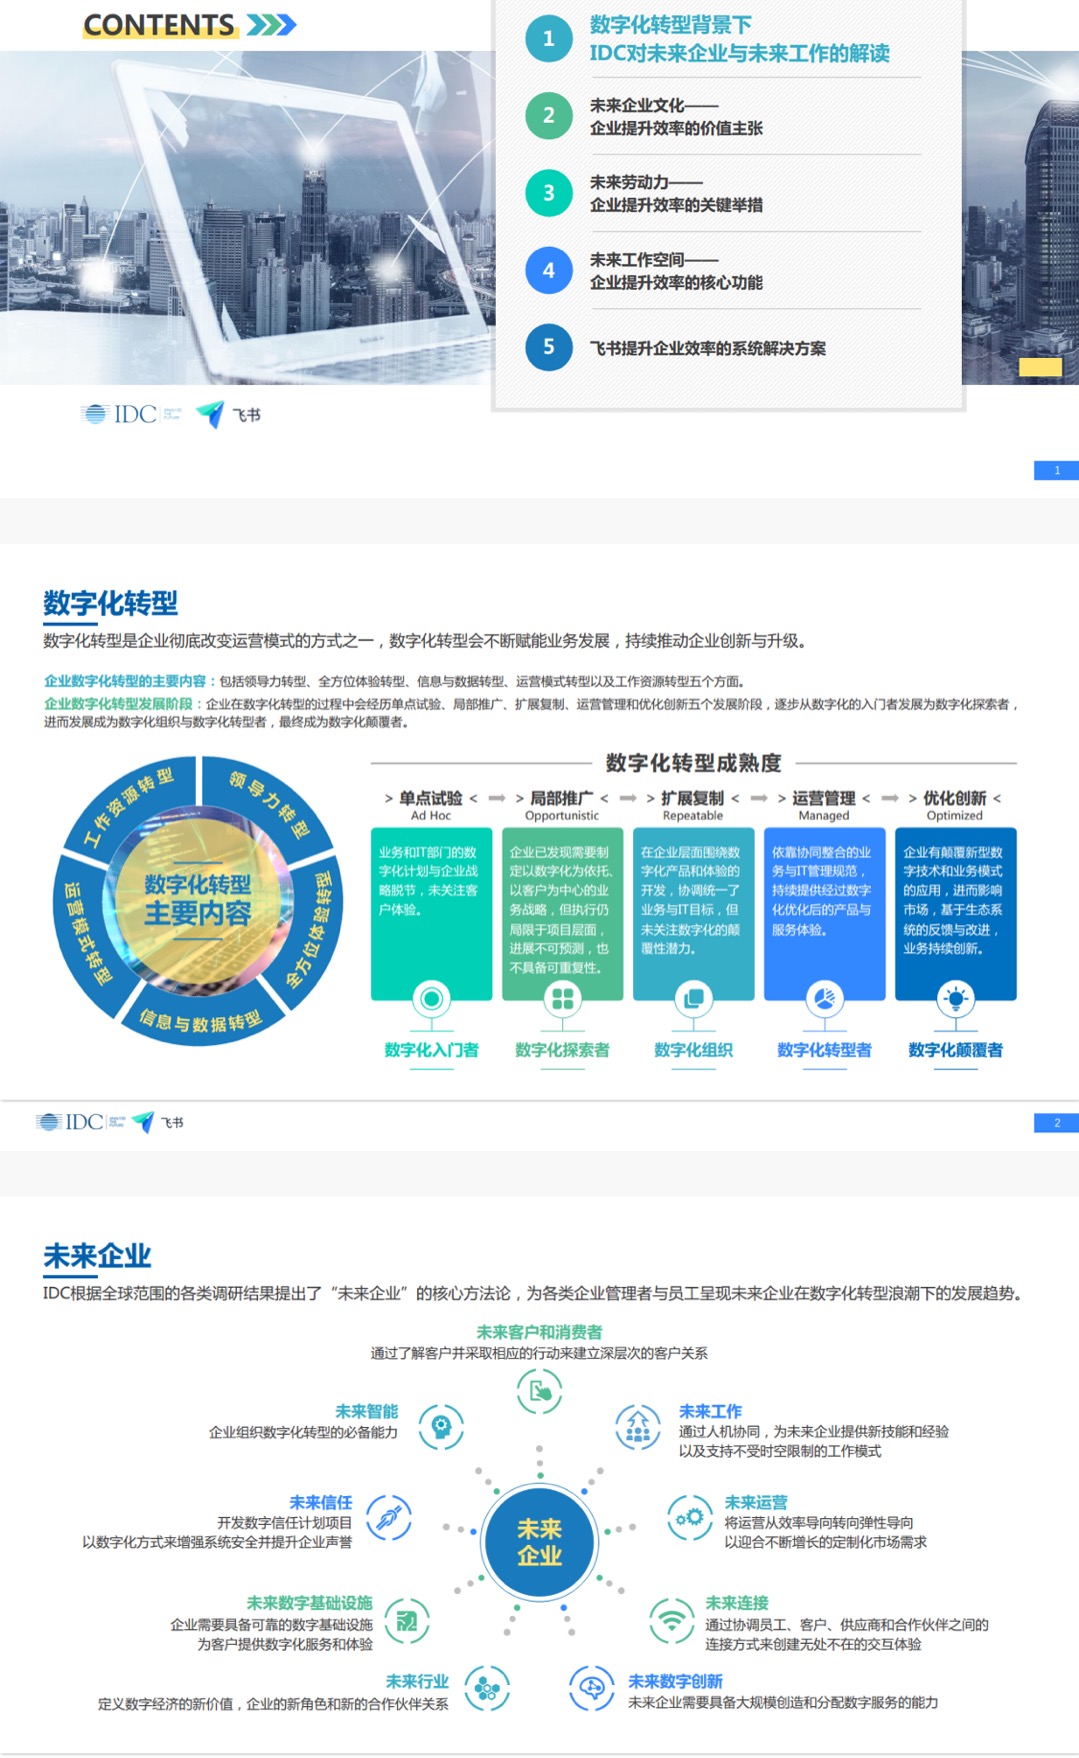Click the numbered circle 5 in contents
This screenshot has width=1079, height=1758.
click(x=548, y=347)
